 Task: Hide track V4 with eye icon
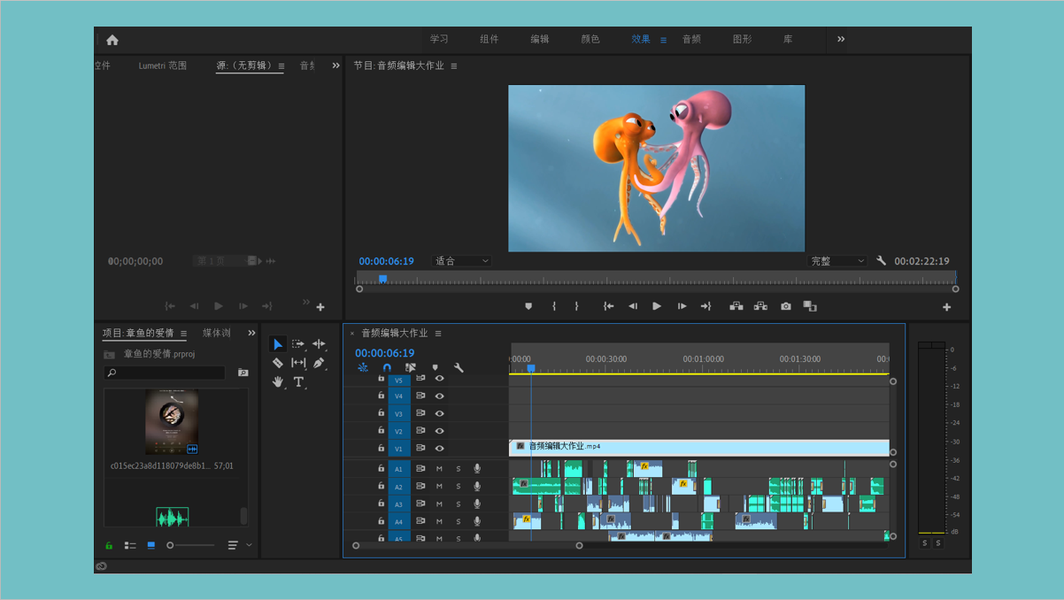pyautogui.click(x=440, y=396)
